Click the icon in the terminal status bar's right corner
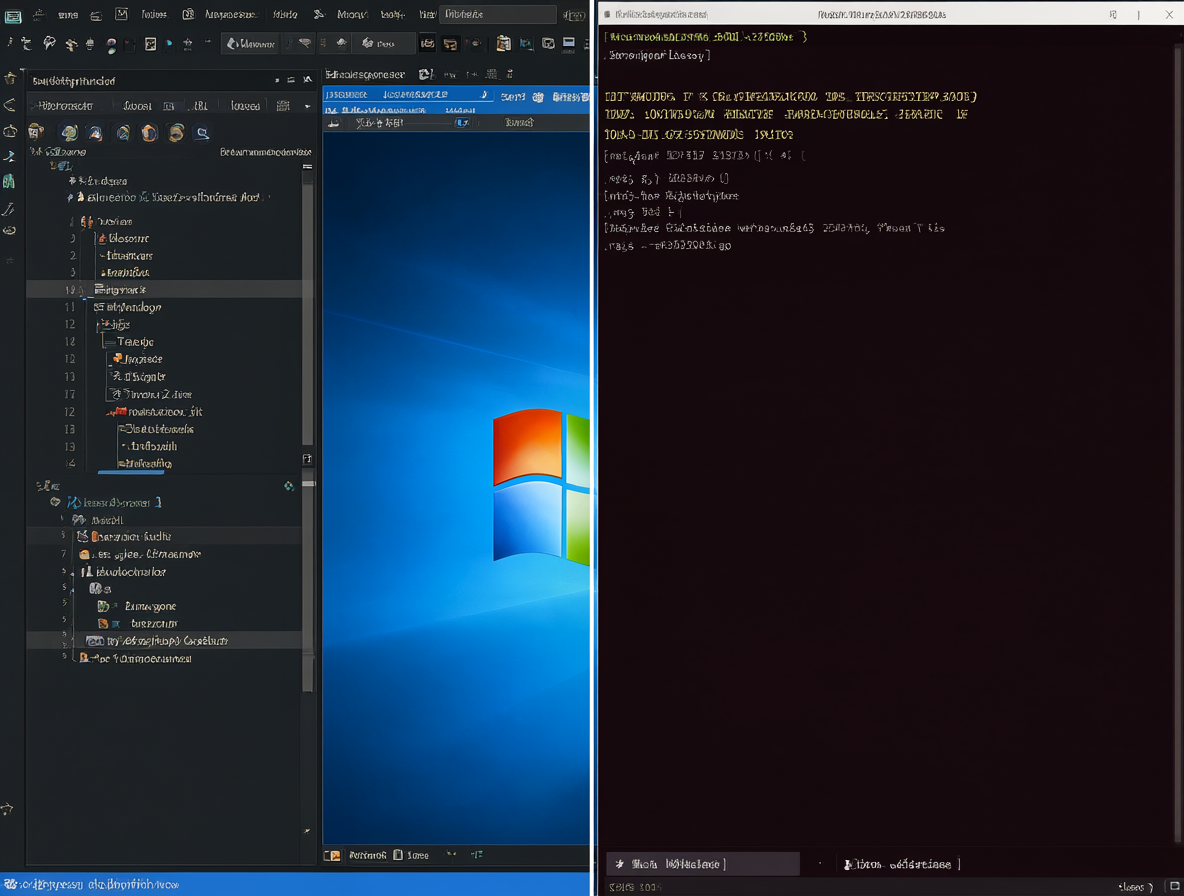 tap(1174, 886)
